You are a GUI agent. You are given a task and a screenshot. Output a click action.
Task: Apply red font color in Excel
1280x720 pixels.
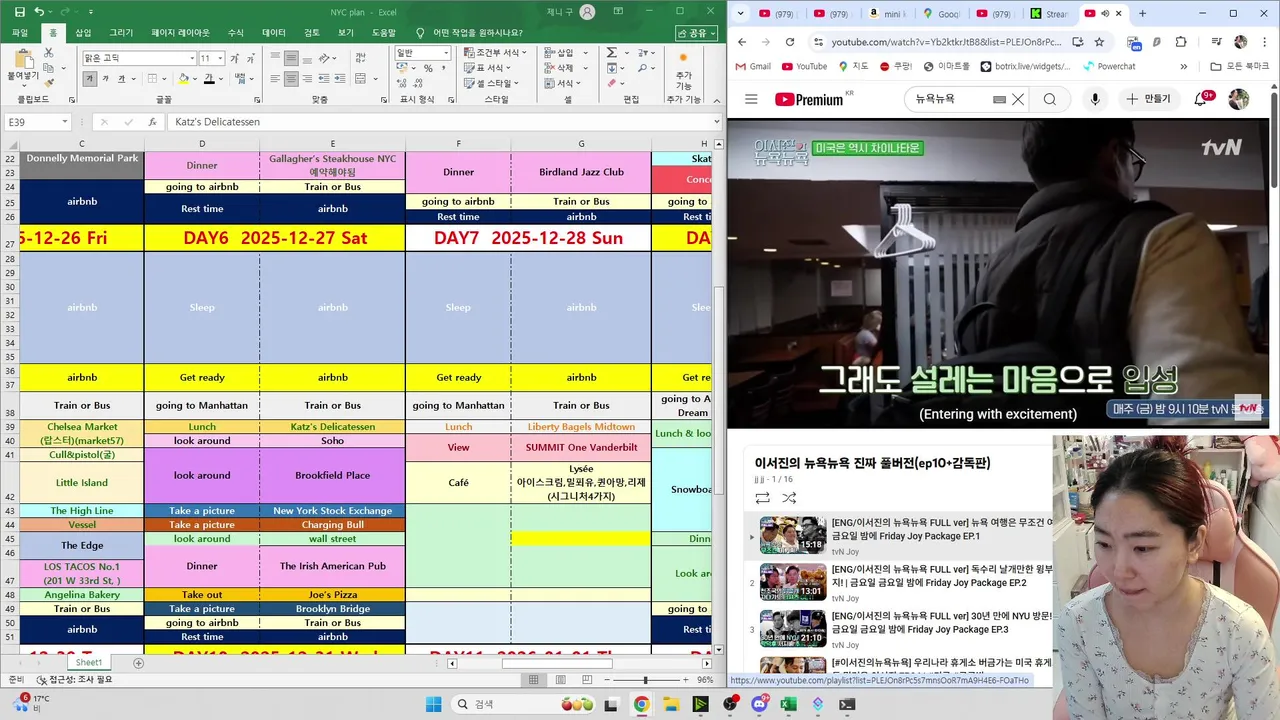click(x=209, y=78)
